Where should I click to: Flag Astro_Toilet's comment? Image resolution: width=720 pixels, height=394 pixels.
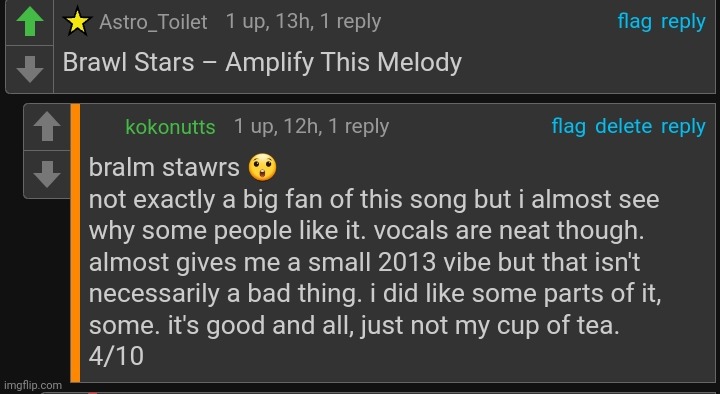click(635, 21)
